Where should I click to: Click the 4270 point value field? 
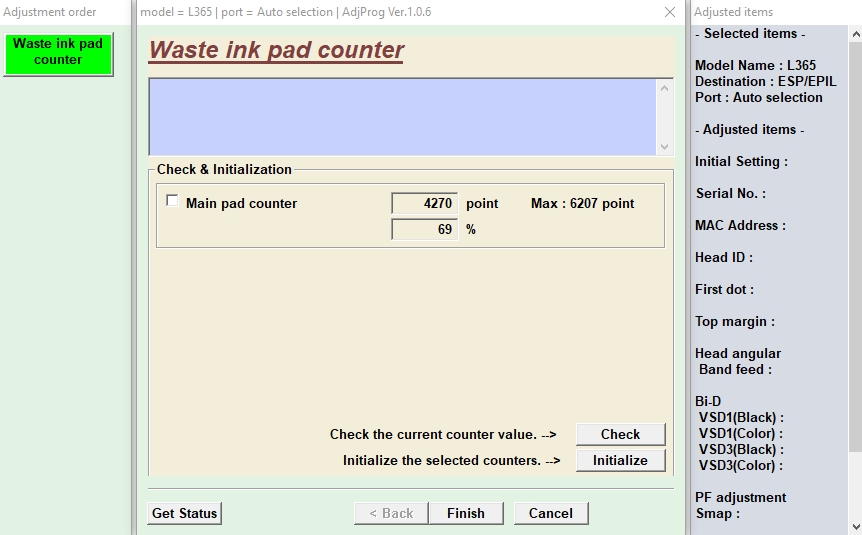tap(424, 203)
